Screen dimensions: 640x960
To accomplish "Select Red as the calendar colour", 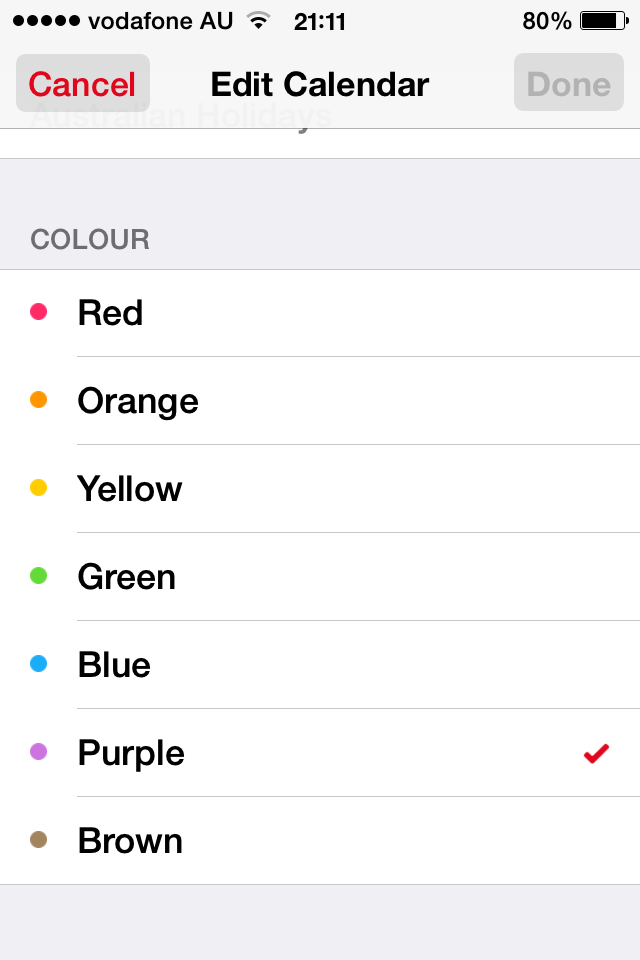I will (x=300, y=312).
